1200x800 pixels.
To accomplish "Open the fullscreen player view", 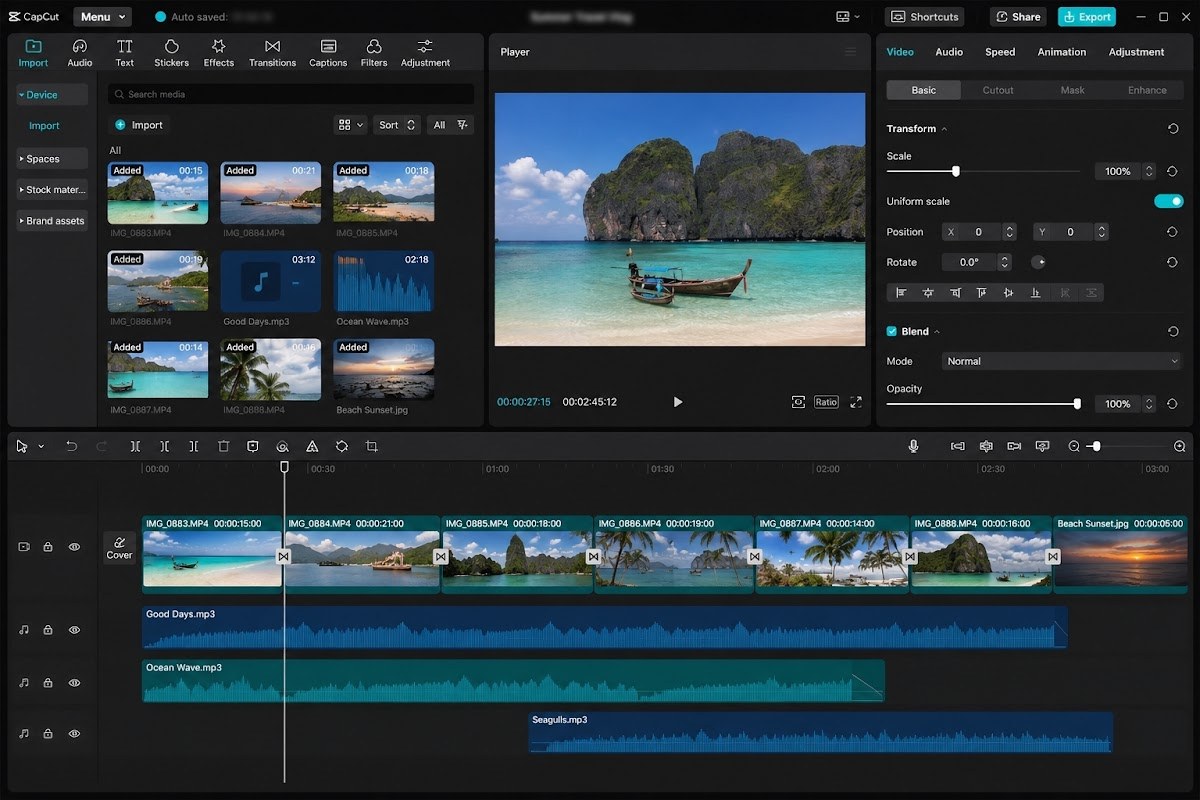I will click(x=856, y=402).
